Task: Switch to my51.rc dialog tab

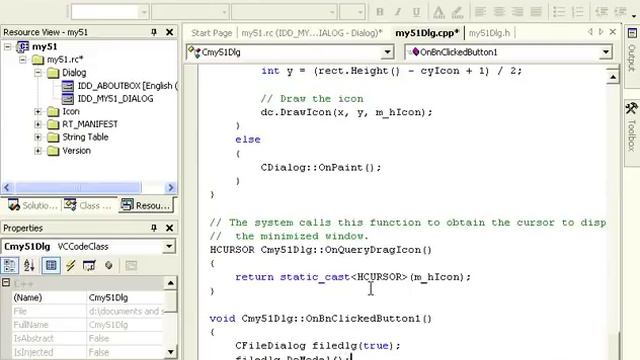Action: pyautogui.click(x=311, y=33)
